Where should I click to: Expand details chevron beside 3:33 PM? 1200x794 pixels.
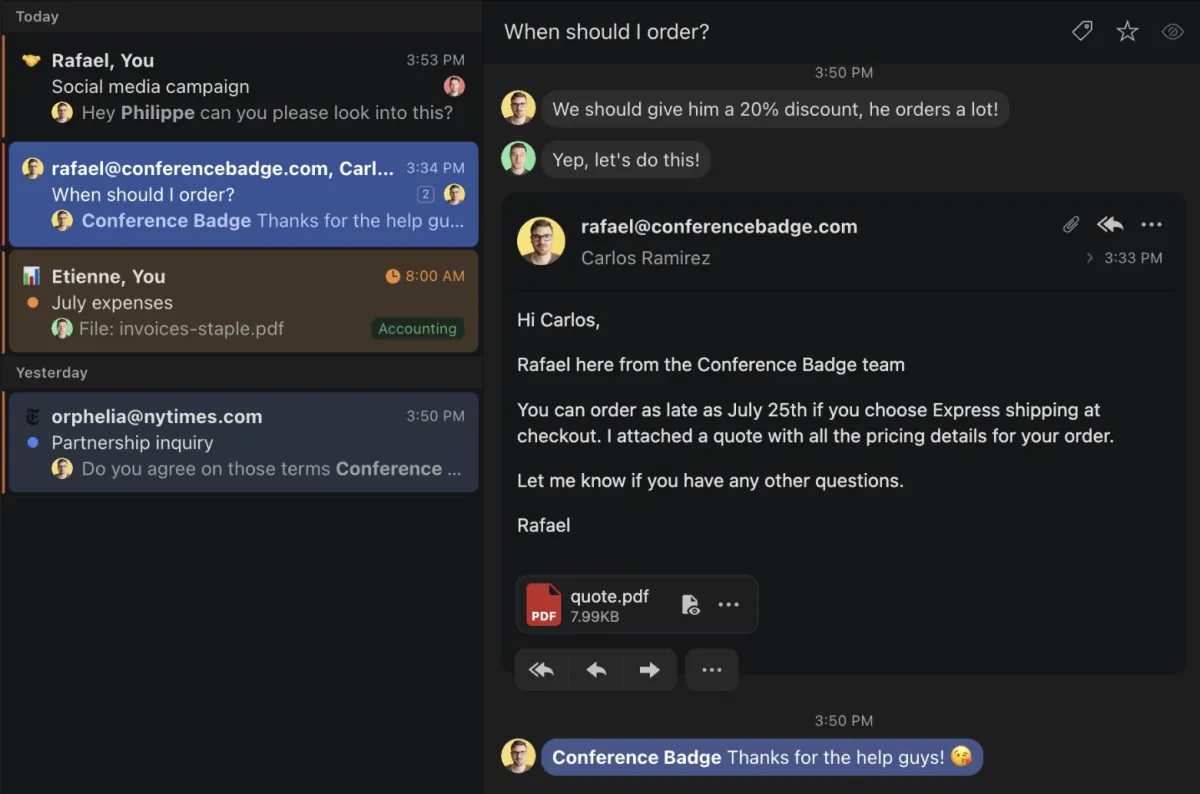1090,258
